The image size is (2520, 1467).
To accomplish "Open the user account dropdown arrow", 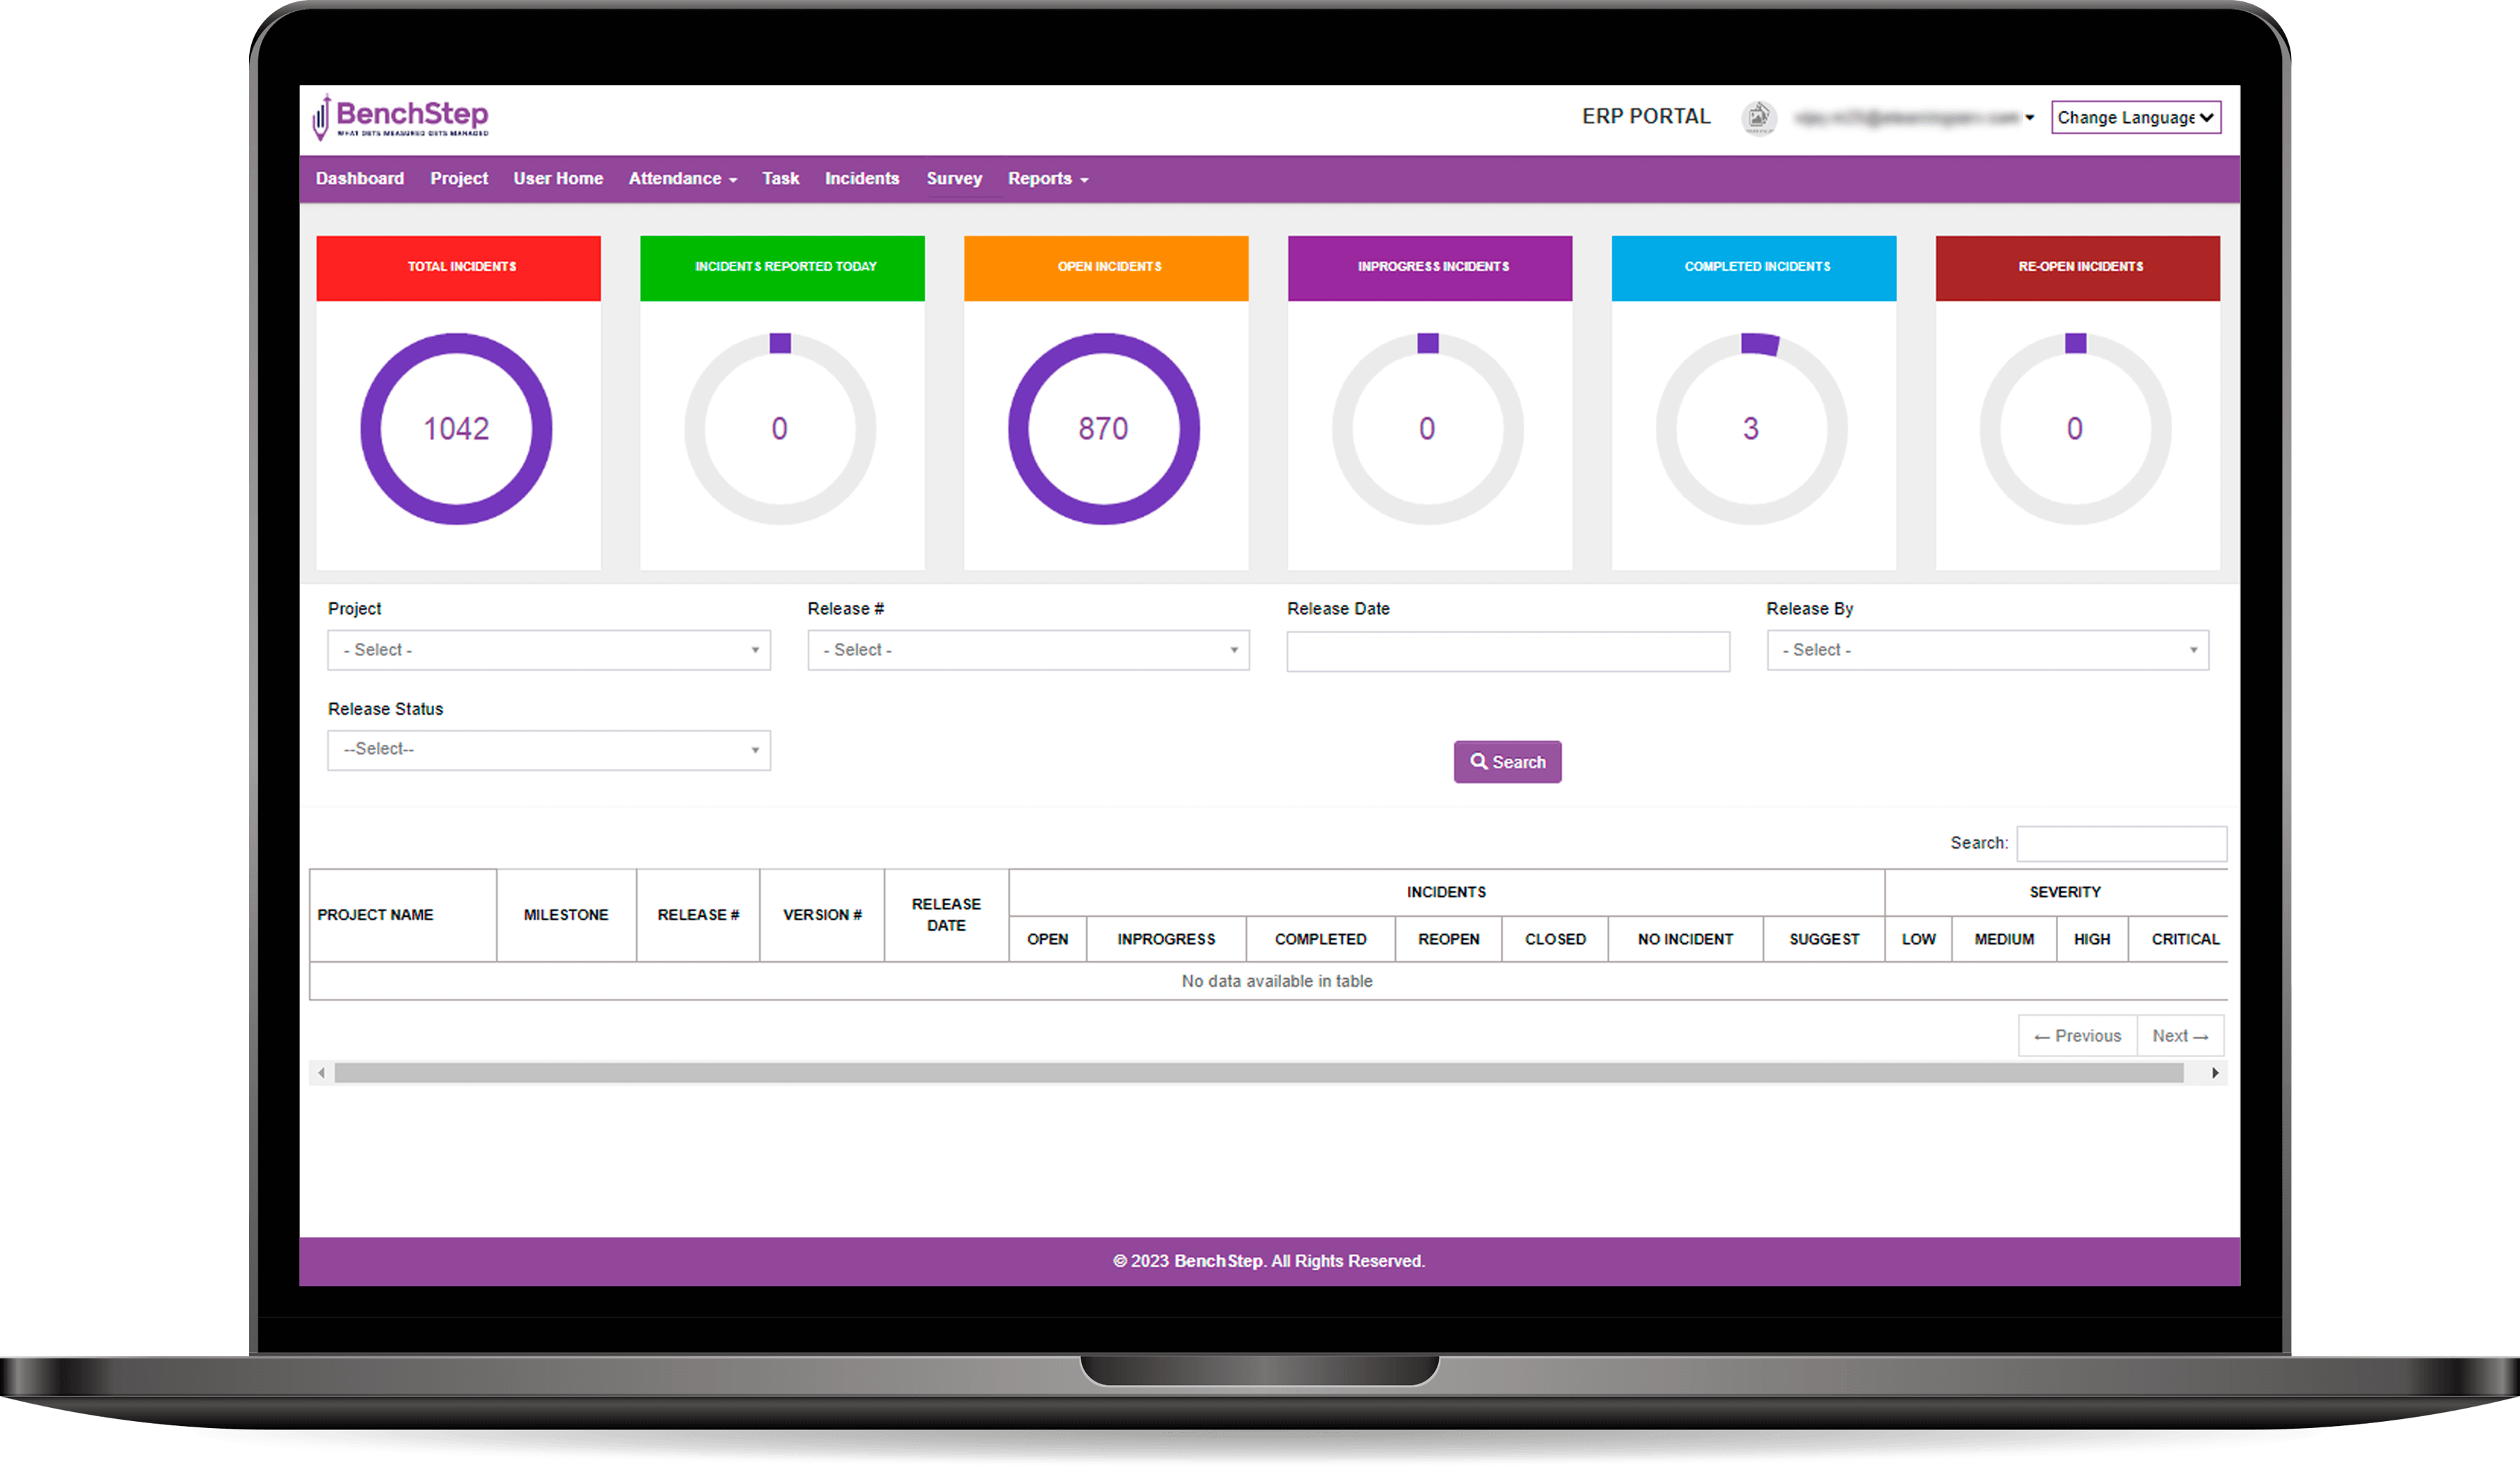I will point(2029,118).
